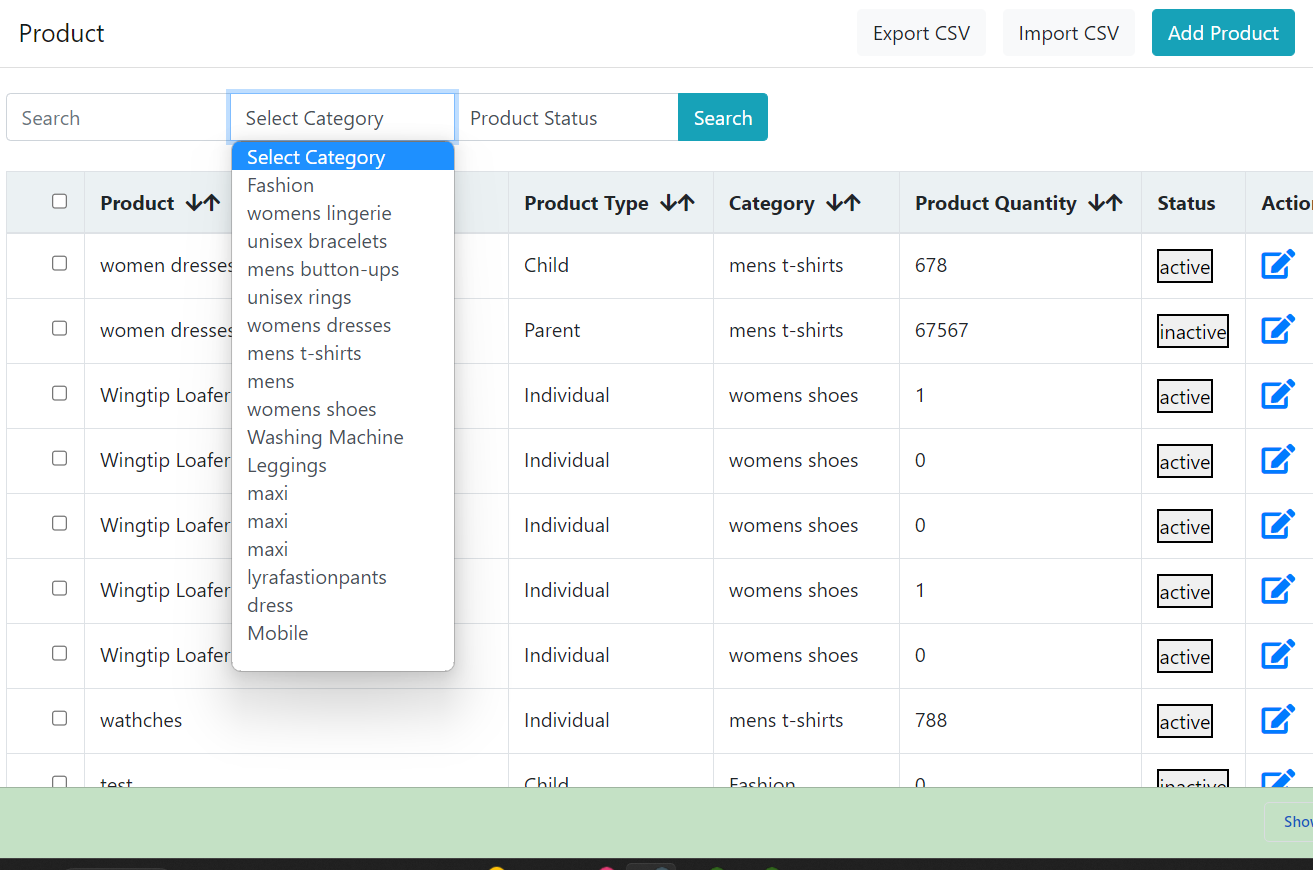Click the wathches product name cell
The image size is (1313, 870).
click(296, 720)
